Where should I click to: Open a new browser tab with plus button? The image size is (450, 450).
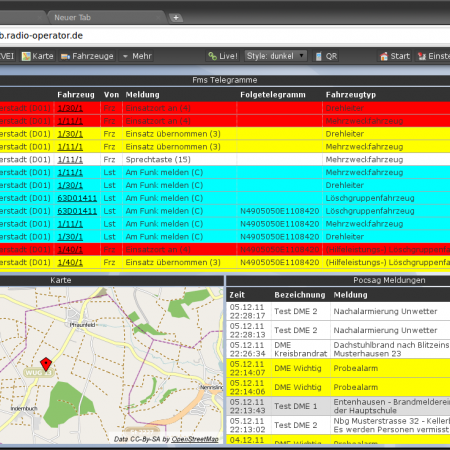pos(176,18)
